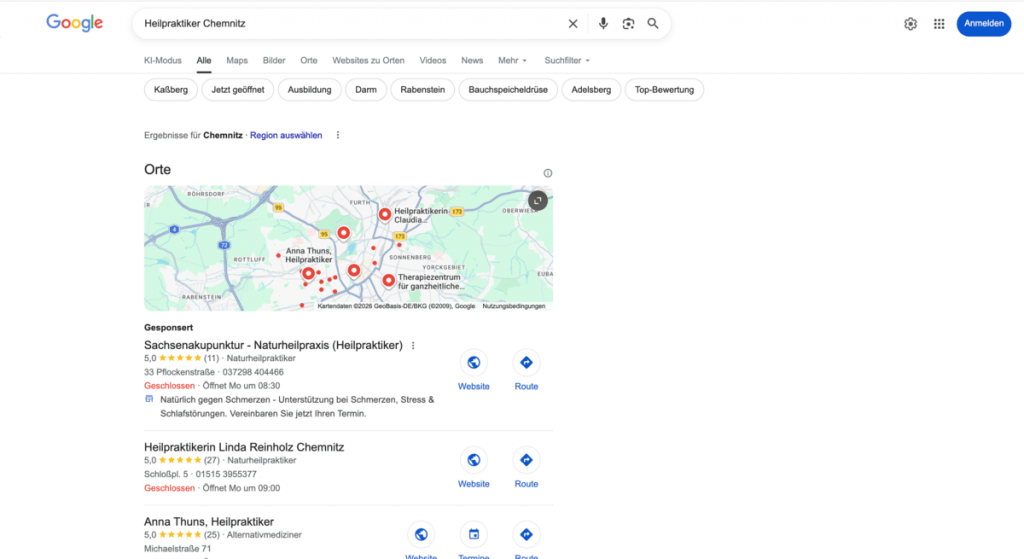Open the Suchfilter dropdown
1024x559 pixels.
567,60
